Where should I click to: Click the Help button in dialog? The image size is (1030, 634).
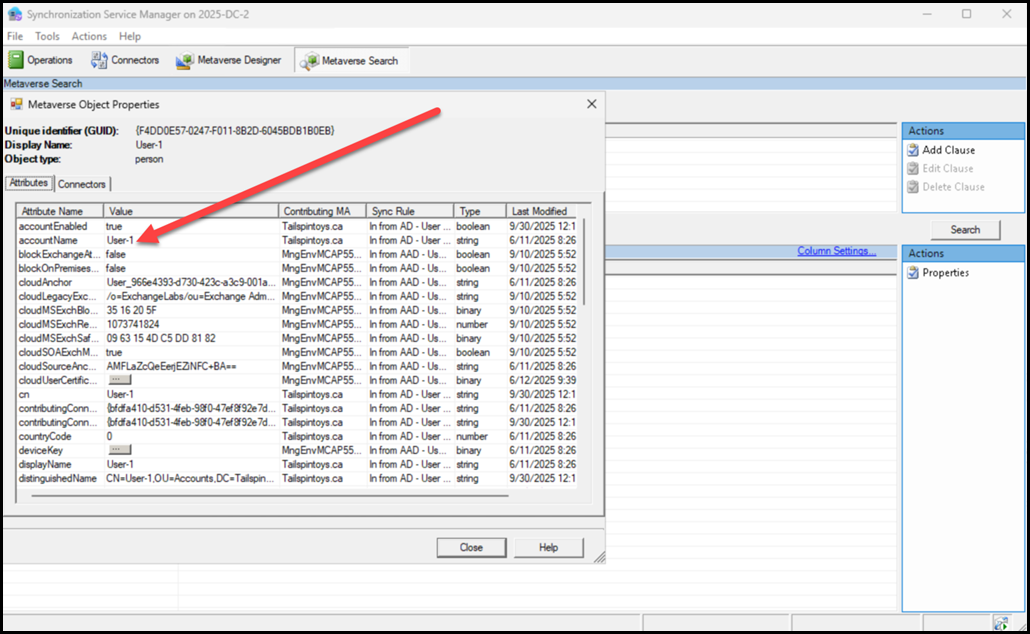pyautogui.click(x=548, y=547)
